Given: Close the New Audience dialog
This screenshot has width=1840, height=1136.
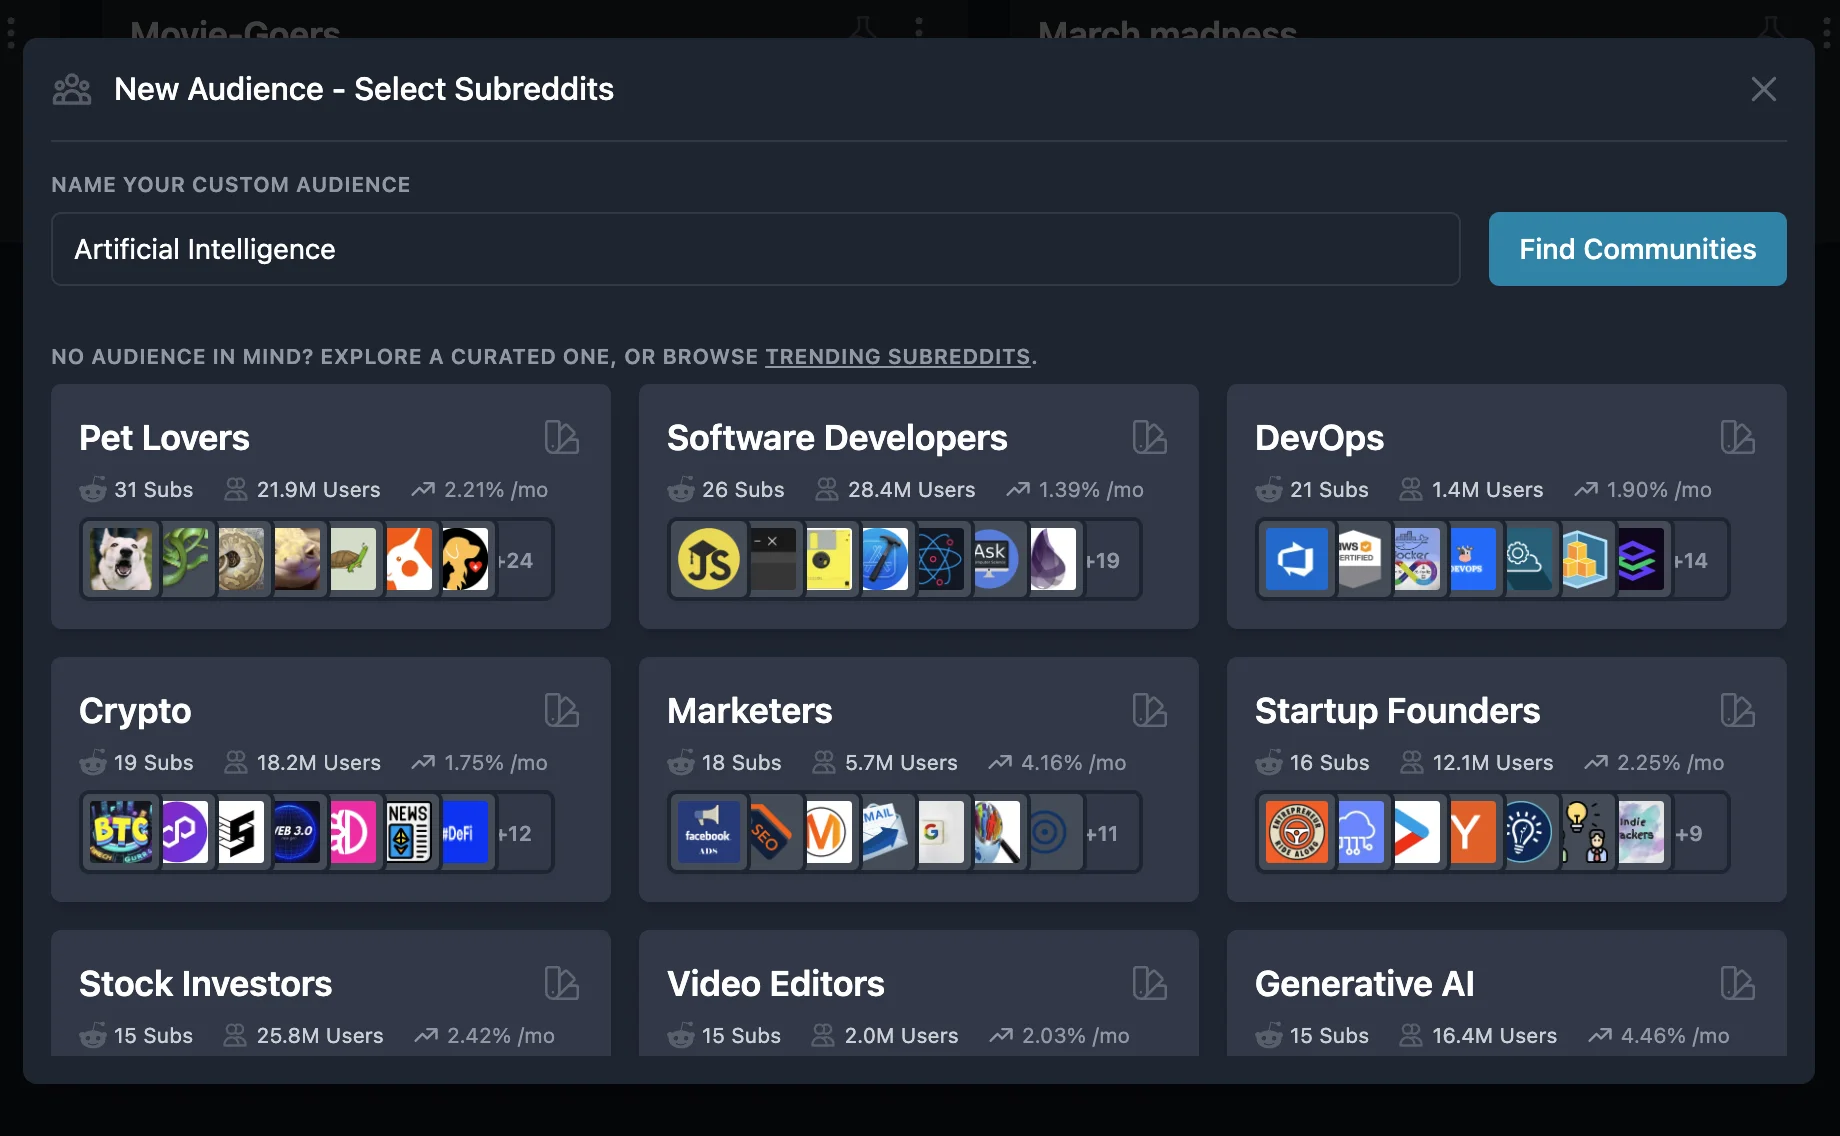Looking at the screenshot, I should [x=1764, y=89].
